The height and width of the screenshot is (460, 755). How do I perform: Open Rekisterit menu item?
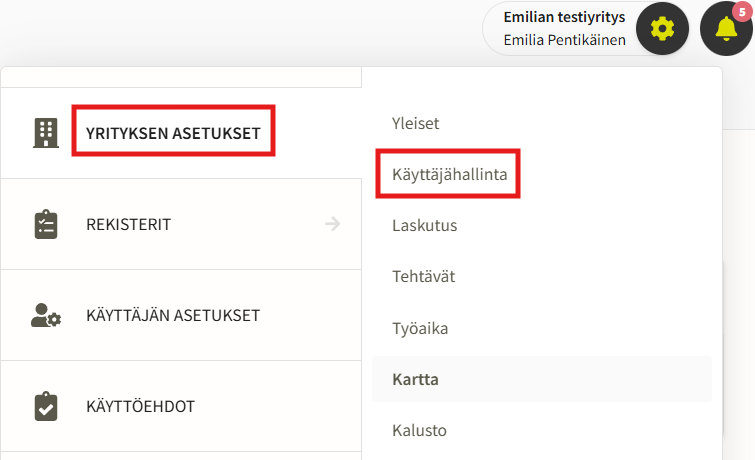click(128, 224)
